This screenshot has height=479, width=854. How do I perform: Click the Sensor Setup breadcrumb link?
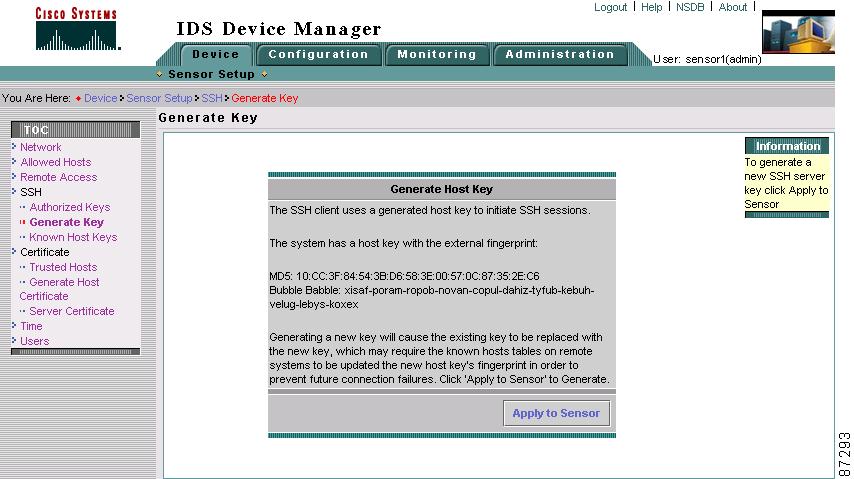(159, 98)
